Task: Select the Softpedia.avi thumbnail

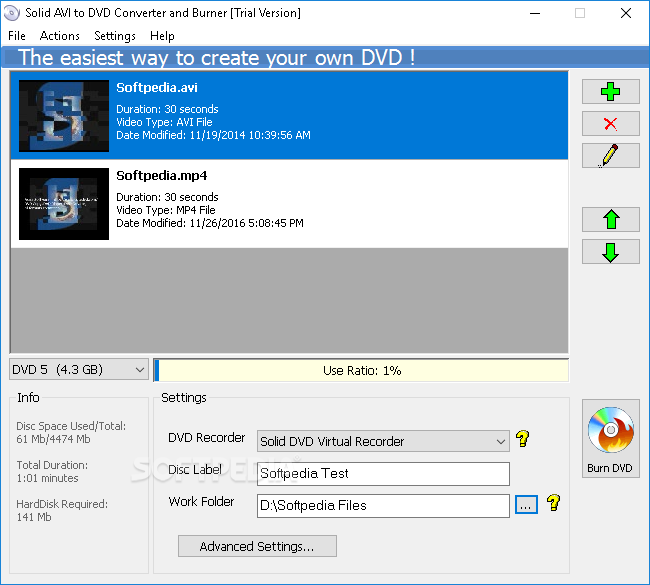Action: [64, 116]
